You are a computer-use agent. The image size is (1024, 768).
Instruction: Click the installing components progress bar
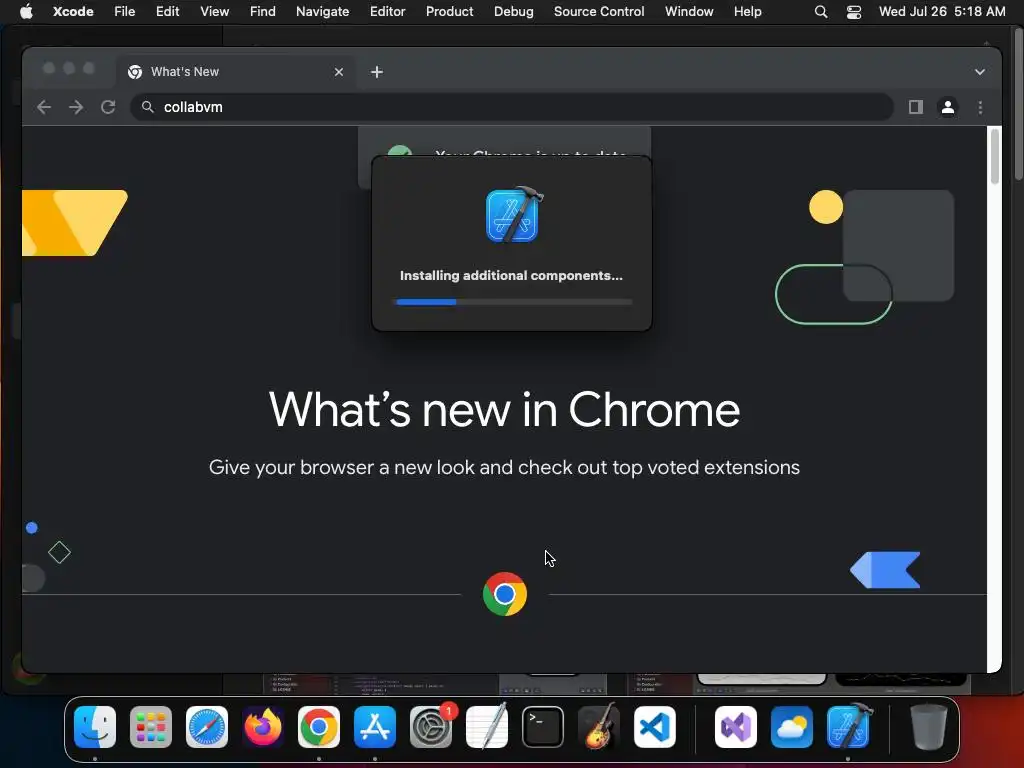point(514,302)
